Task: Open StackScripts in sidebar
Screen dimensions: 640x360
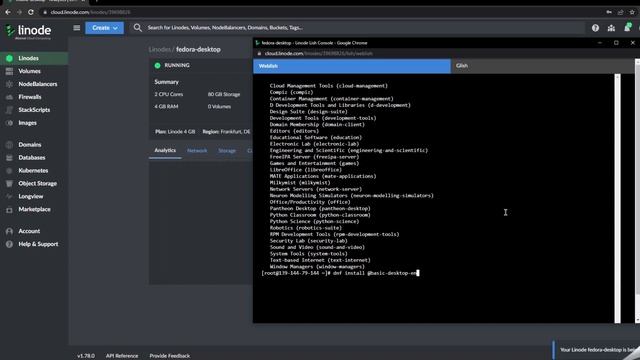Action: 34,110
